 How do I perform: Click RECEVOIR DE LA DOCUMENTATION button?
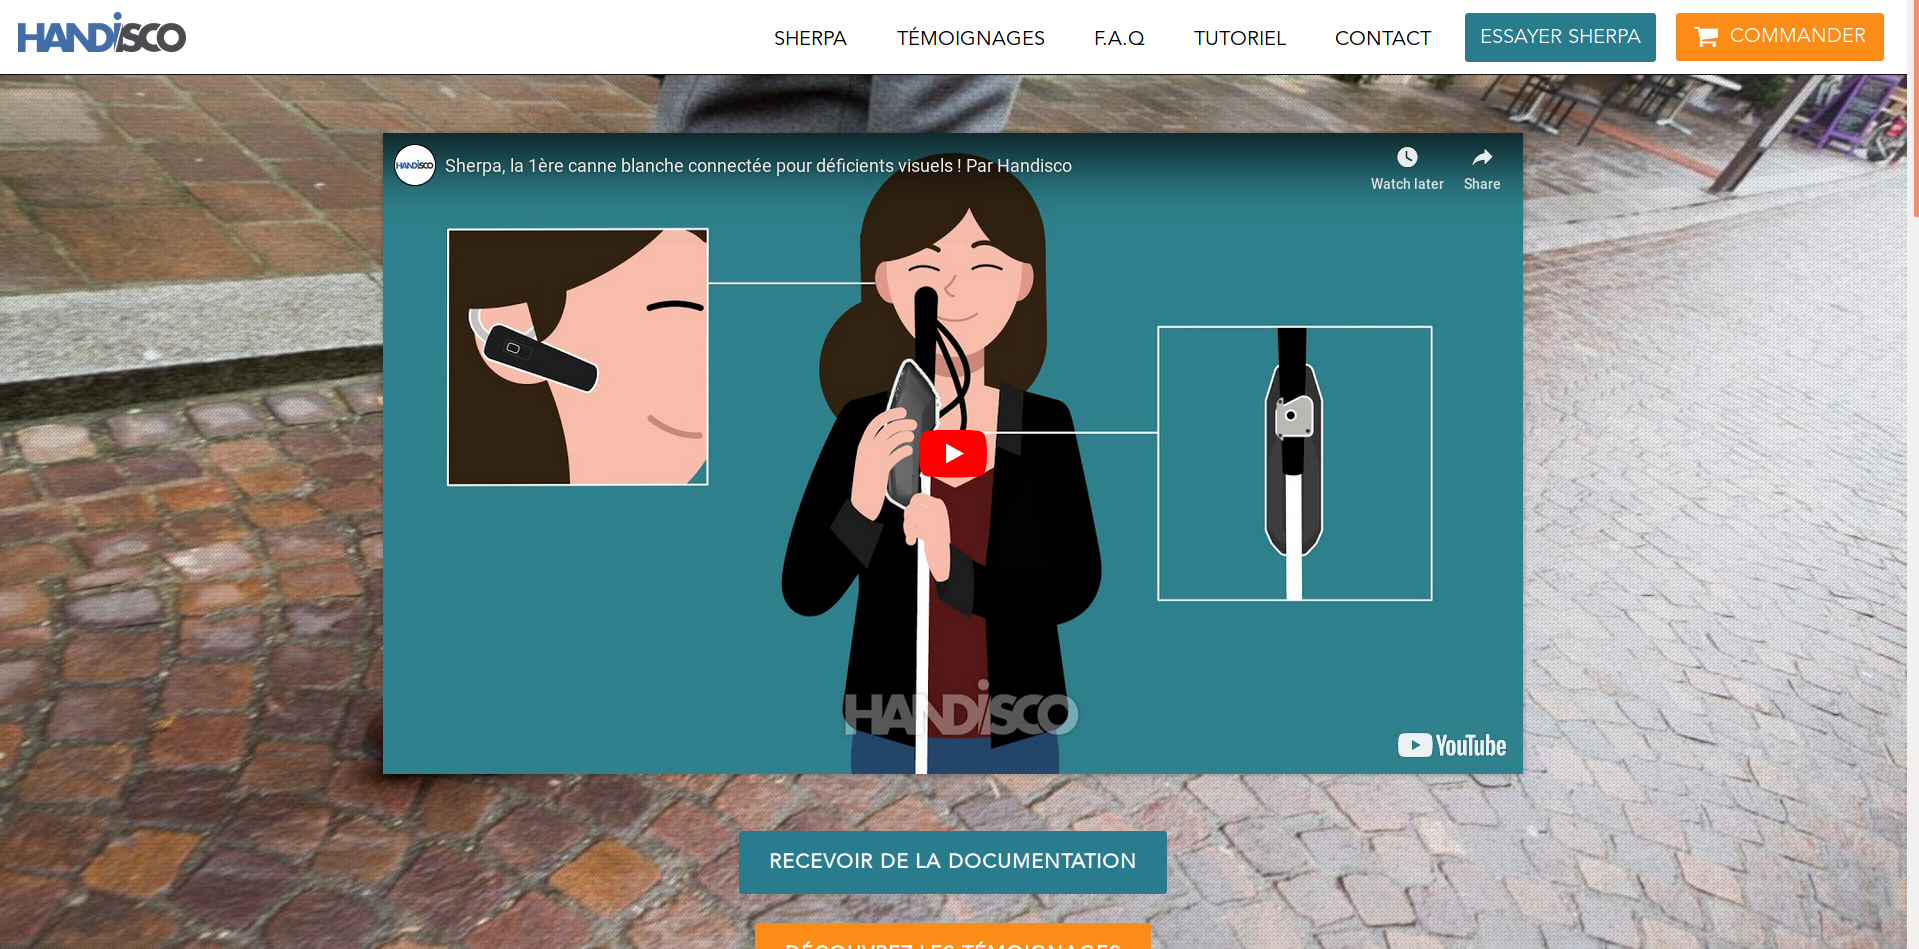point(953,862)
